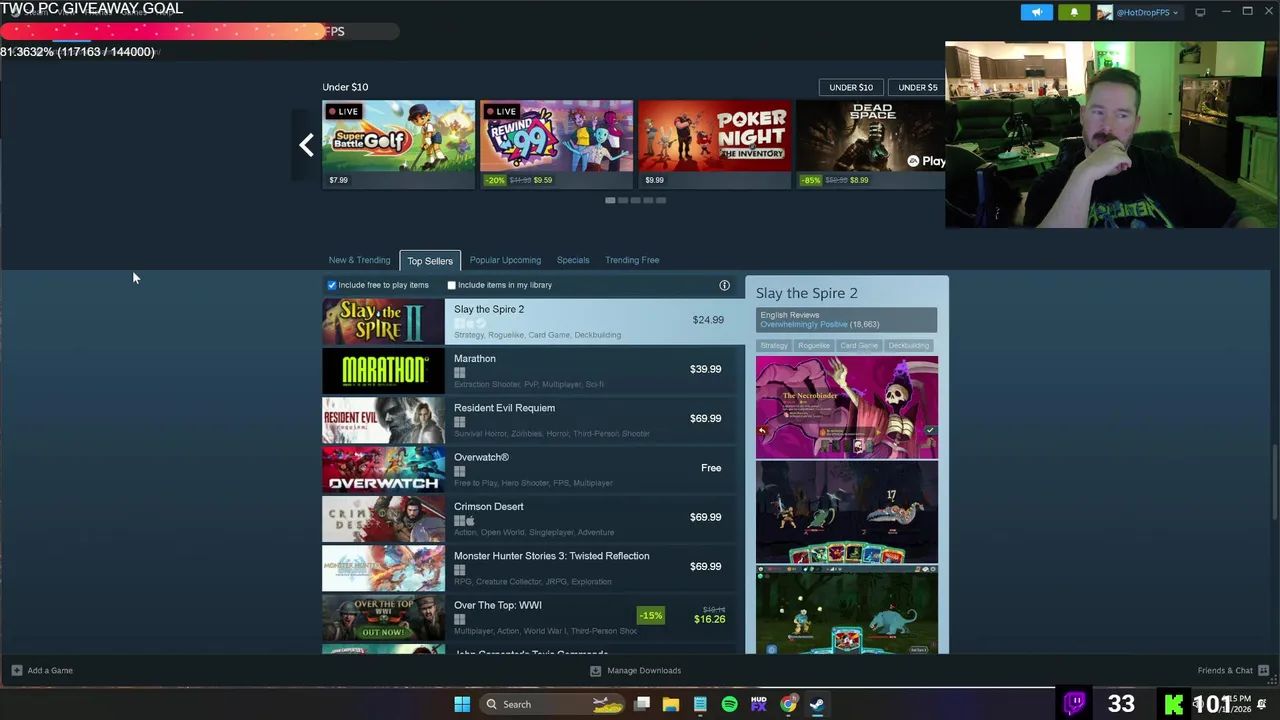Click the Manage Downloads tray icon
This screenshot has width=1280, height=720.
tap(596, 670)
